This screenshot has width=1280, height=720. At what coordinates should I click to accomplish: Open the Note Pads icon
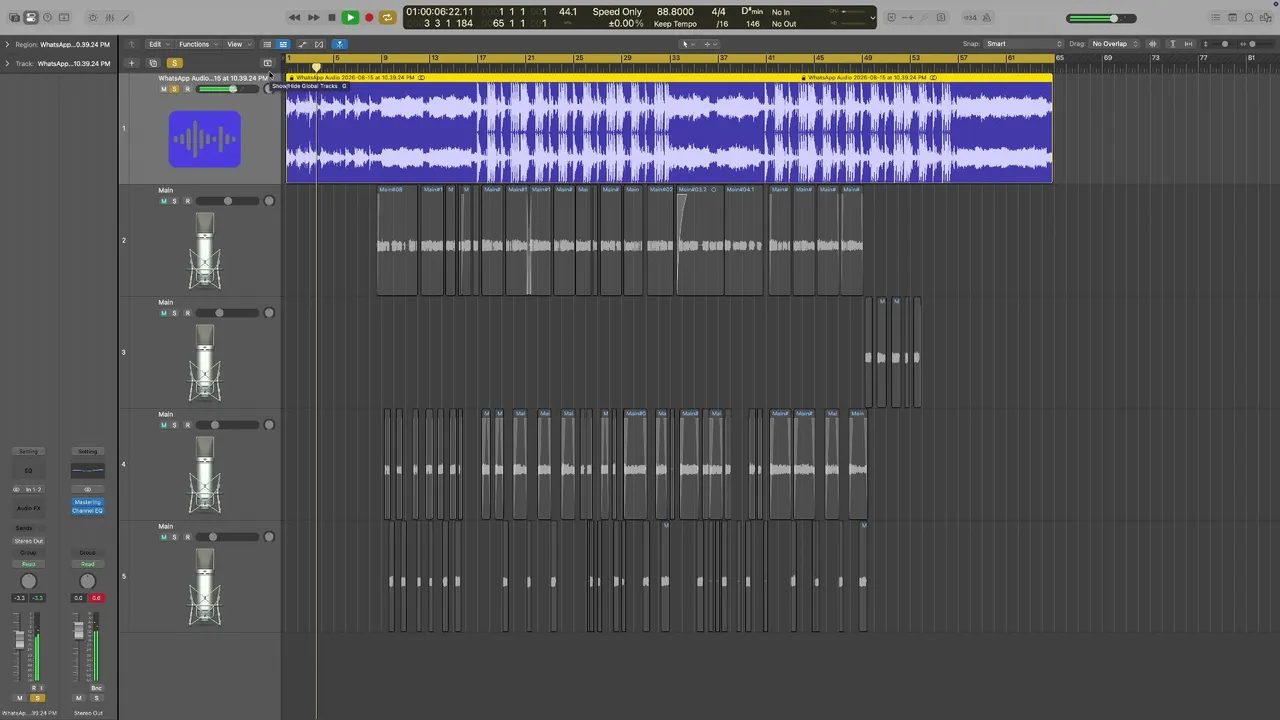pos(1233,17)
